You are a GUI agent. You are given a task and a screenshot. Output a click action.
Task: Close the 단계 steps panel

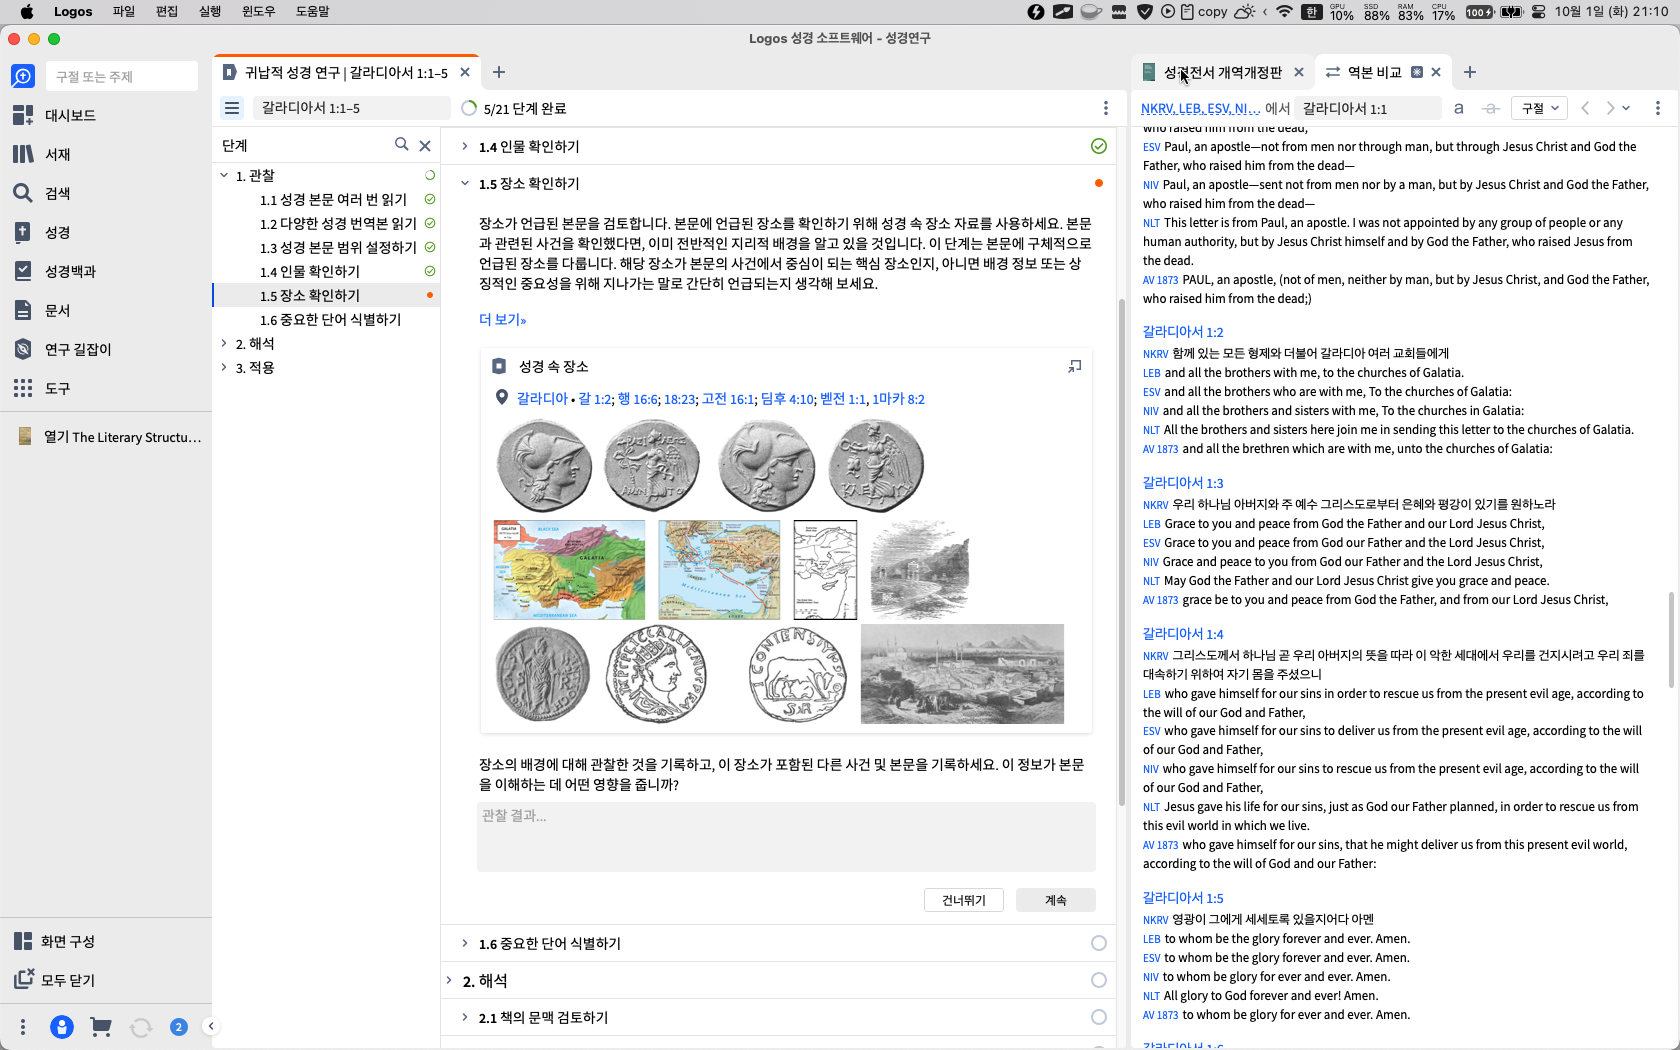[425, 145]
